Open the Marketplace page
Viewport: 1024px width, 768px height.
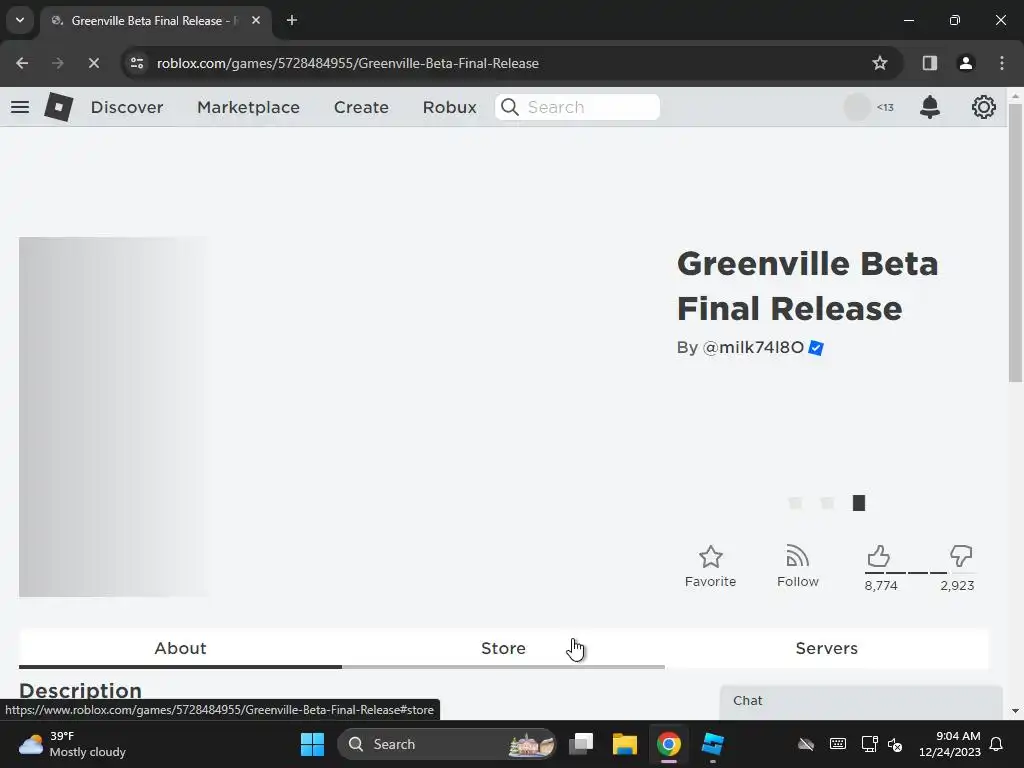[x=248, y=107]
